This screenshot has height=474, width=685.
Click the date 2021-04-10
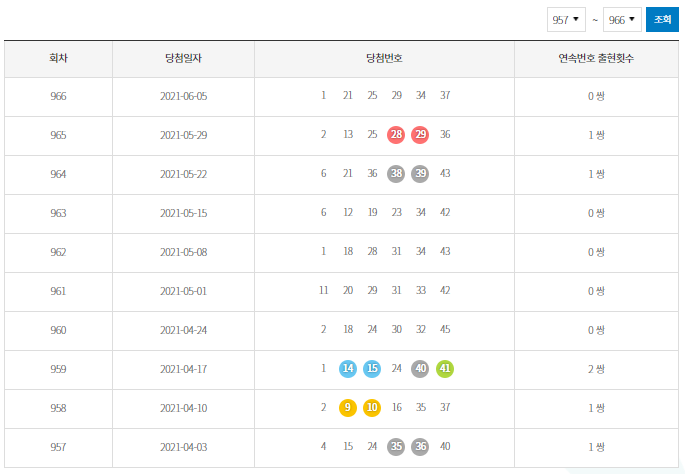pyautogui.click(x=183, y=408)
